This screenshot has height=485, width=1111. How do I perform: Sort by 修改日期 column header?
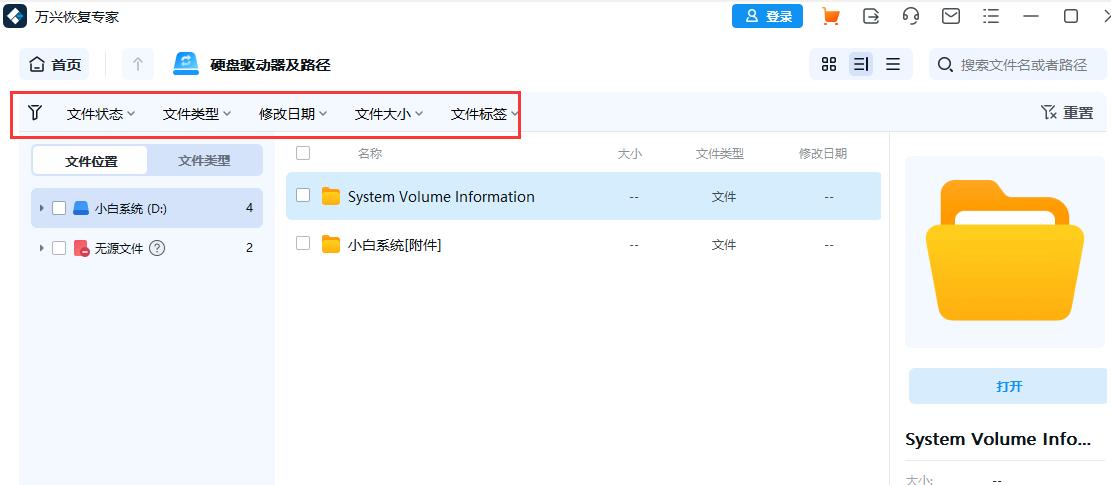click(823, 154)
